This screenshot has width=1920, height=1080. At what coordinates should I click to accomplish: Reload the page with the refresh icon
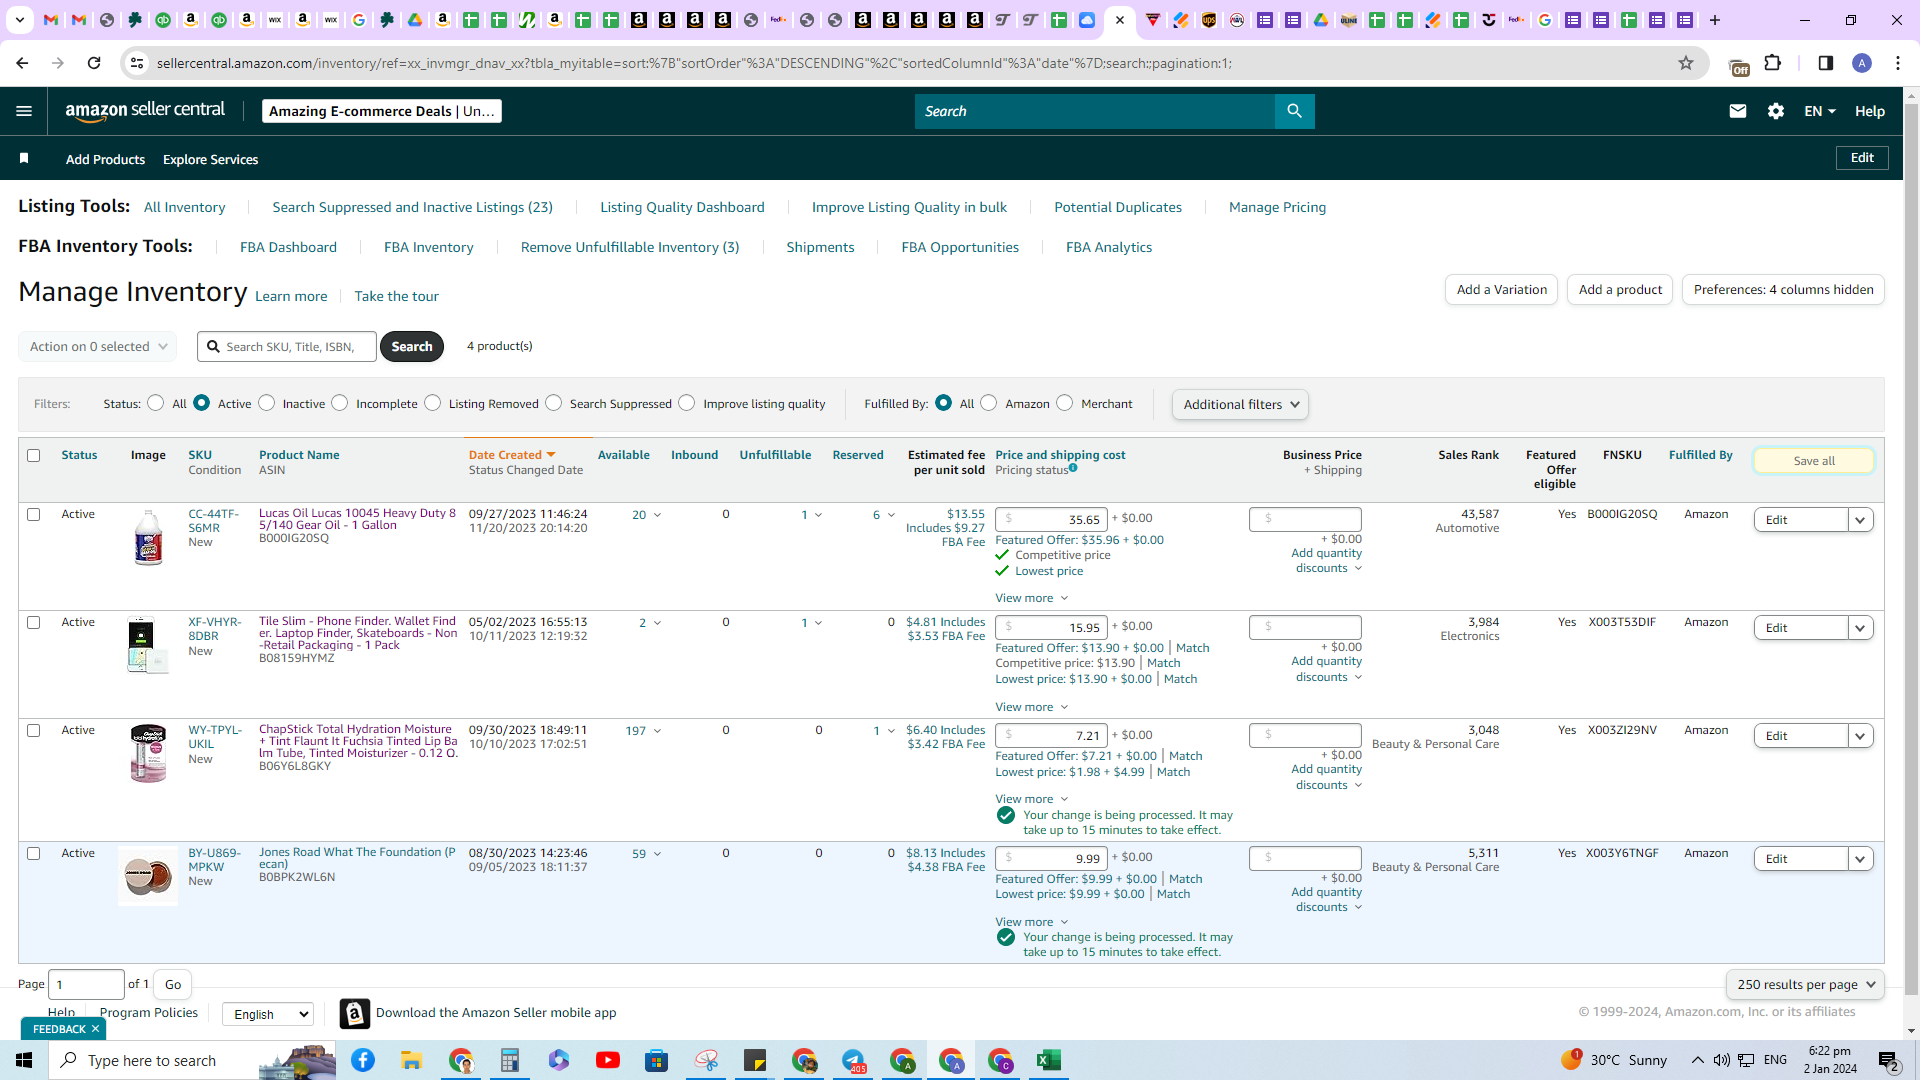coord(94,63)
